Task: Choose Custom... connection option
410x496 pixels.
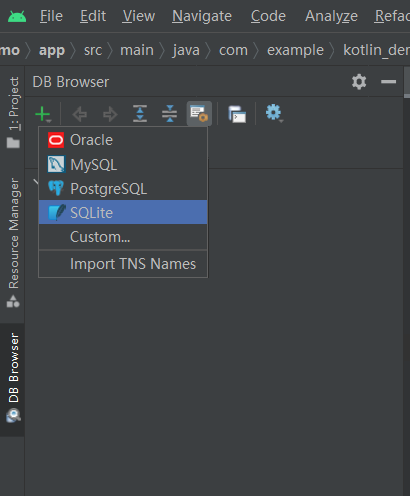Action: point(123,237)
